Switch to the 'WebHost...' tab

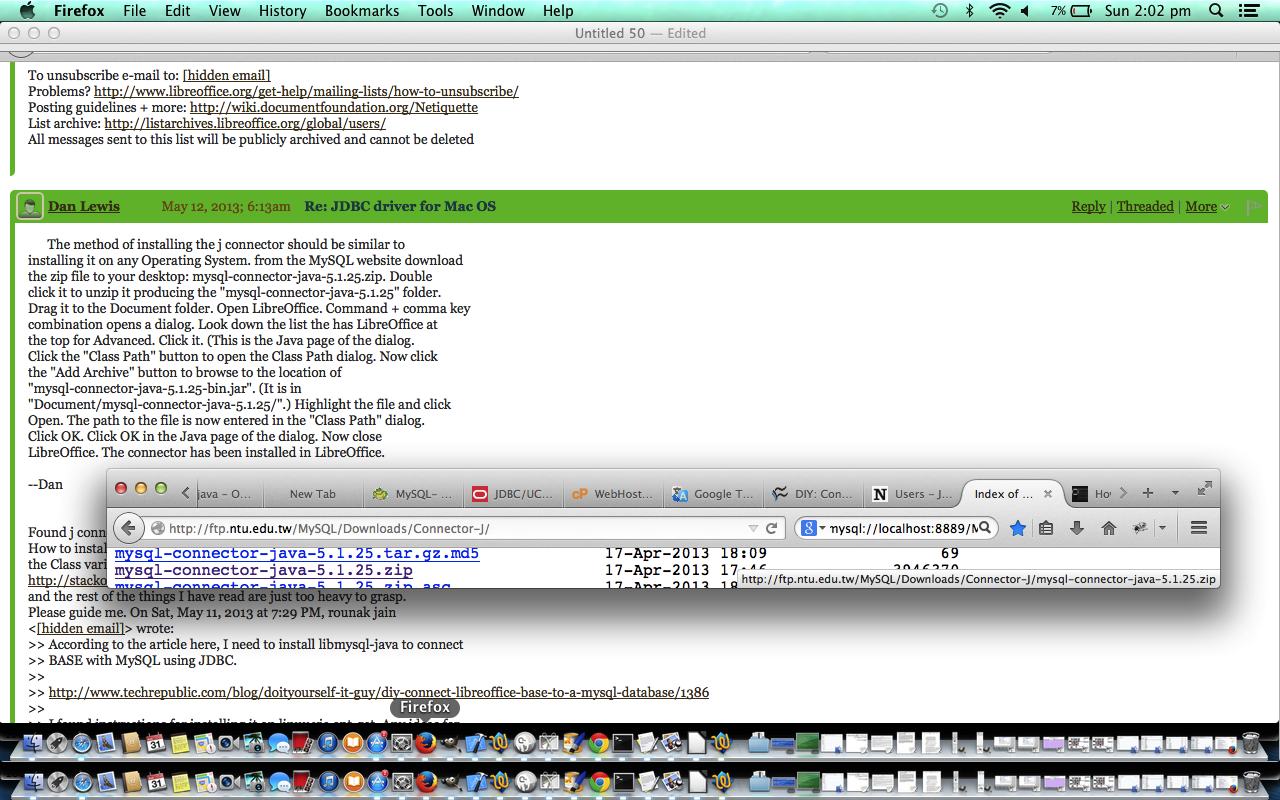coord(612,494)
